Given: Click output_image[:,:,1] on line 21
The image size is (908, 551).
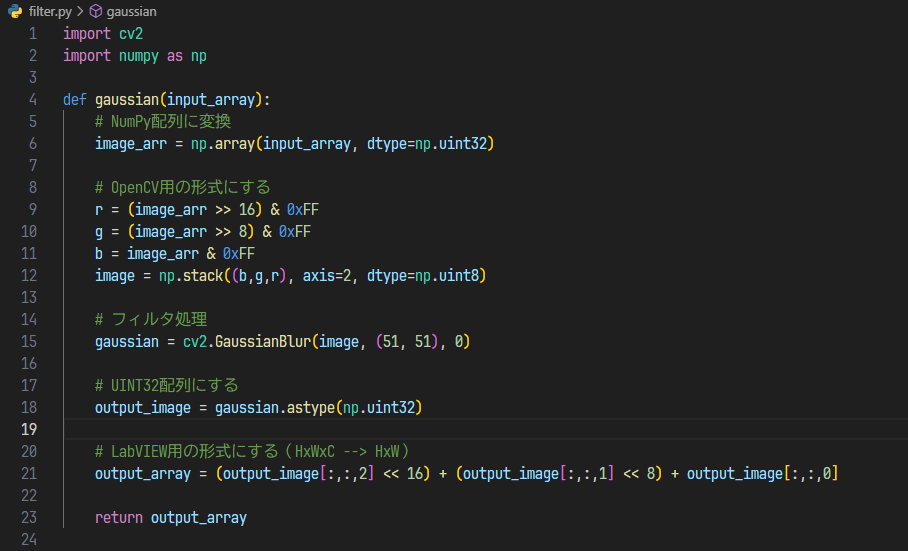Looking at the screenshot, I should (x=539, y=473).
